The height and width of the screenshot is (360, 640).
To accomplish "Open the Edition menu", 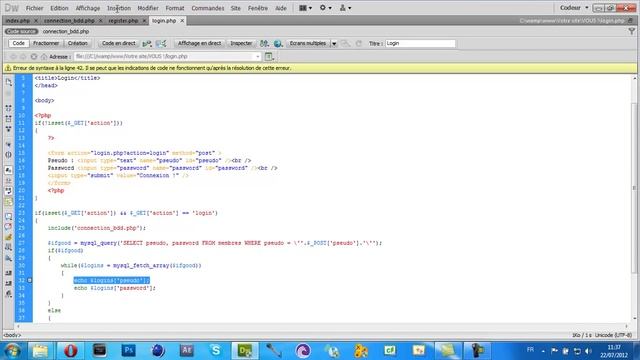I will [x=59, y=8].
